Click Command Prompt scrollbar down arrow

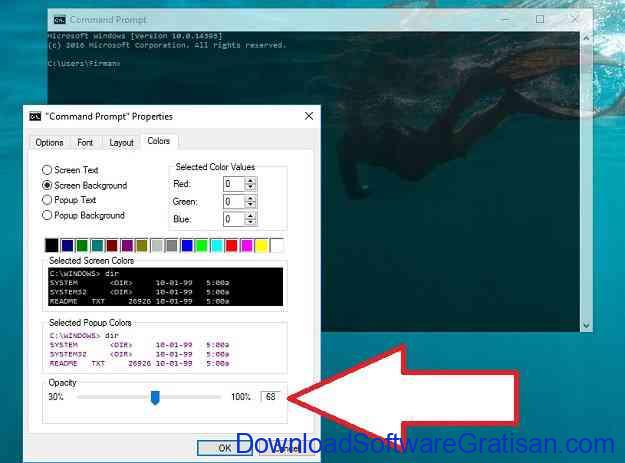586,326
